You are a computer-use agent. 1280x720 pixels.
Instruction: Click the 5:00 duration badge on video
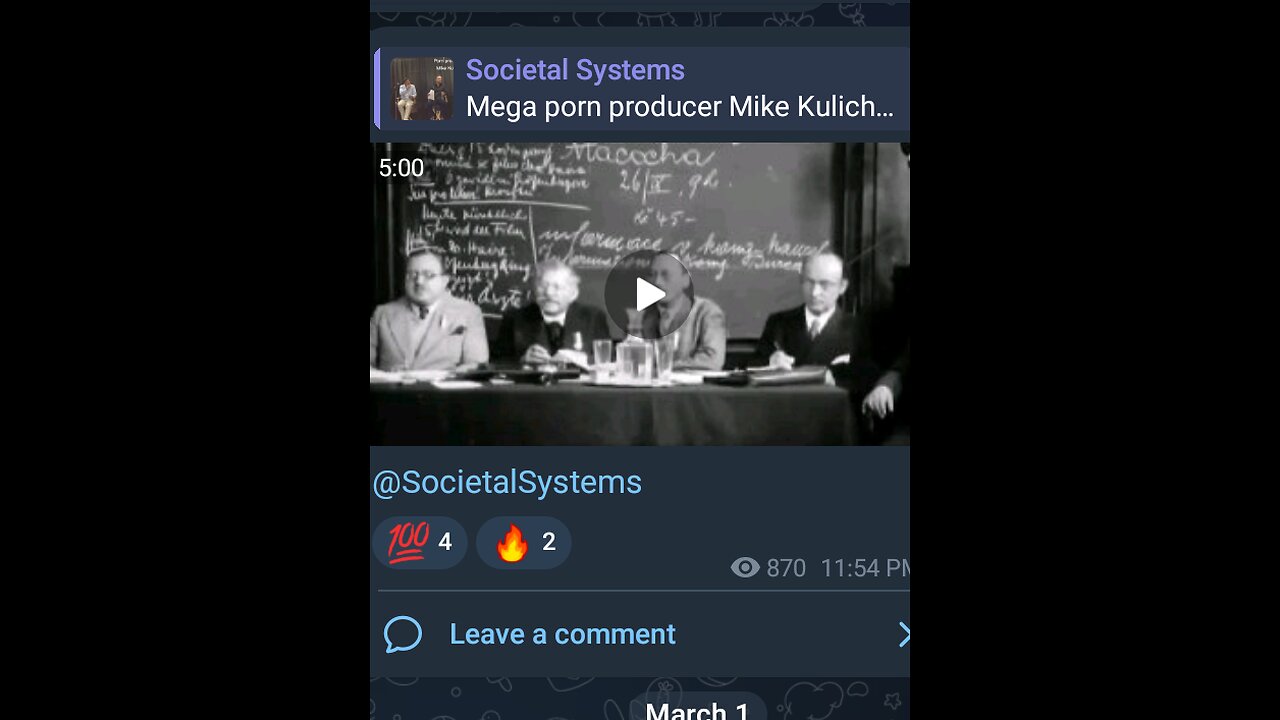click(401, 168)
